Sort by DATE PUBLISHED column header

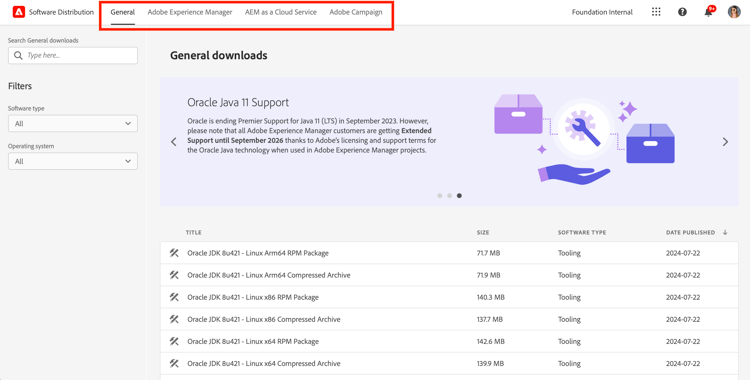pyautogui.click(x=690, y=233)
